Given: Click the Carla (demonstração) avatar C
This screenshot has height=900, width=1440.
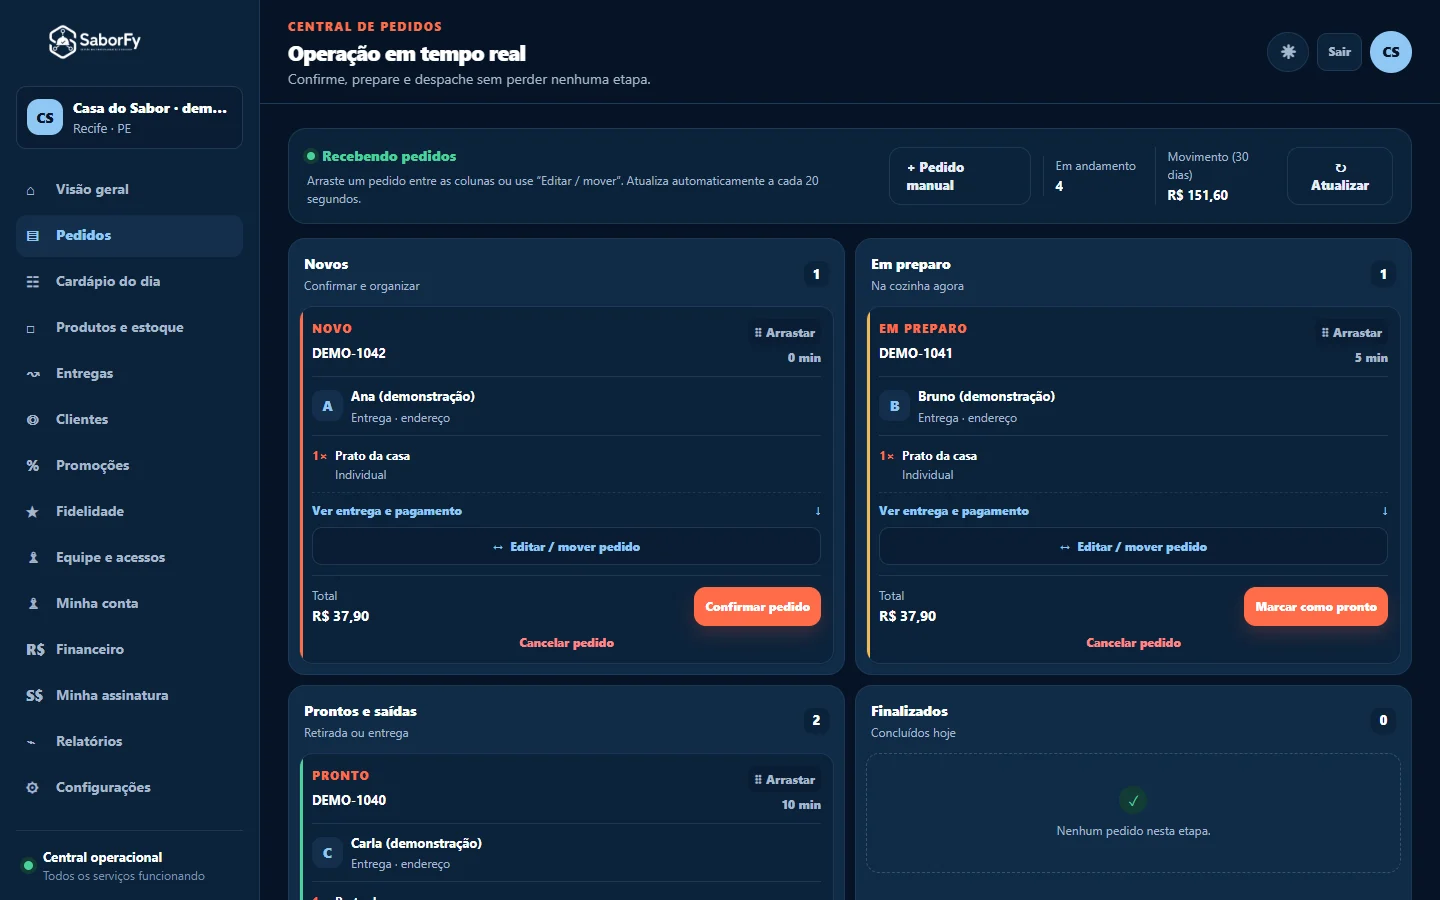Looking at the screenshot, I should pos(327,853).
